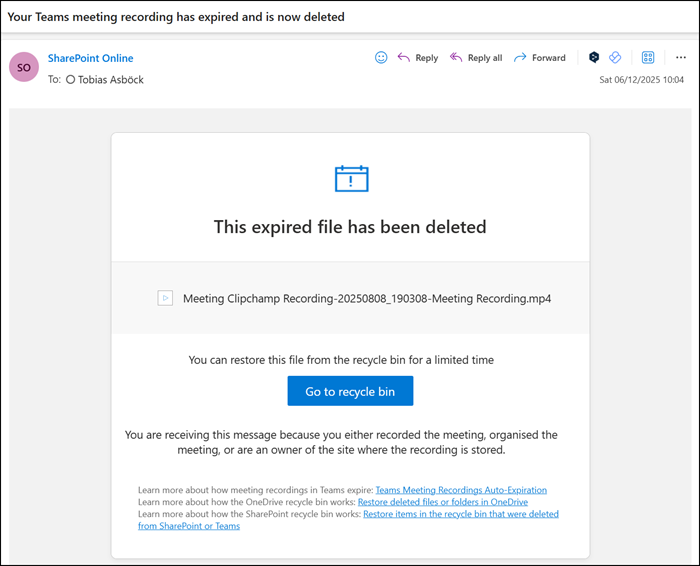Open Teams Meeting Recordings Auto-Expiration link

461,490
